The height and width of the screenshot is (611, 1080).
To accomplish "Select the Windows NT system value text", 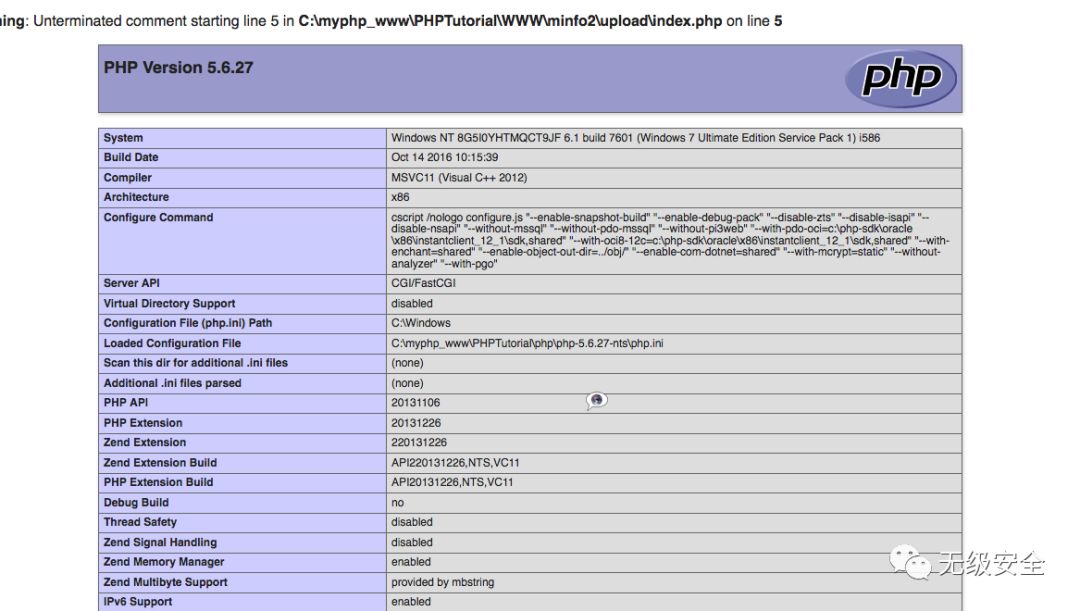I will pos(635,138).
